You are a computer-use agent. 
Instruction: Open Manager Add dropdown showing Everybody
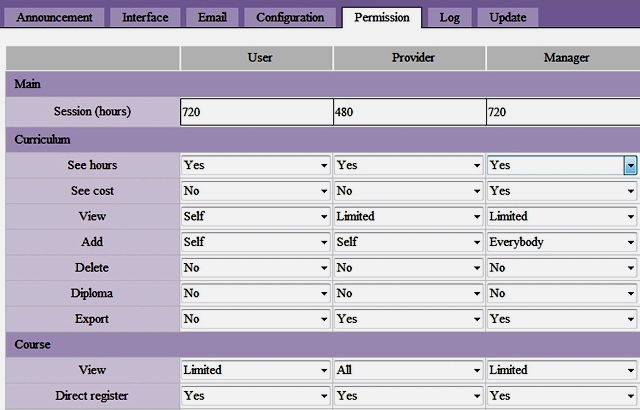[562, 242]
